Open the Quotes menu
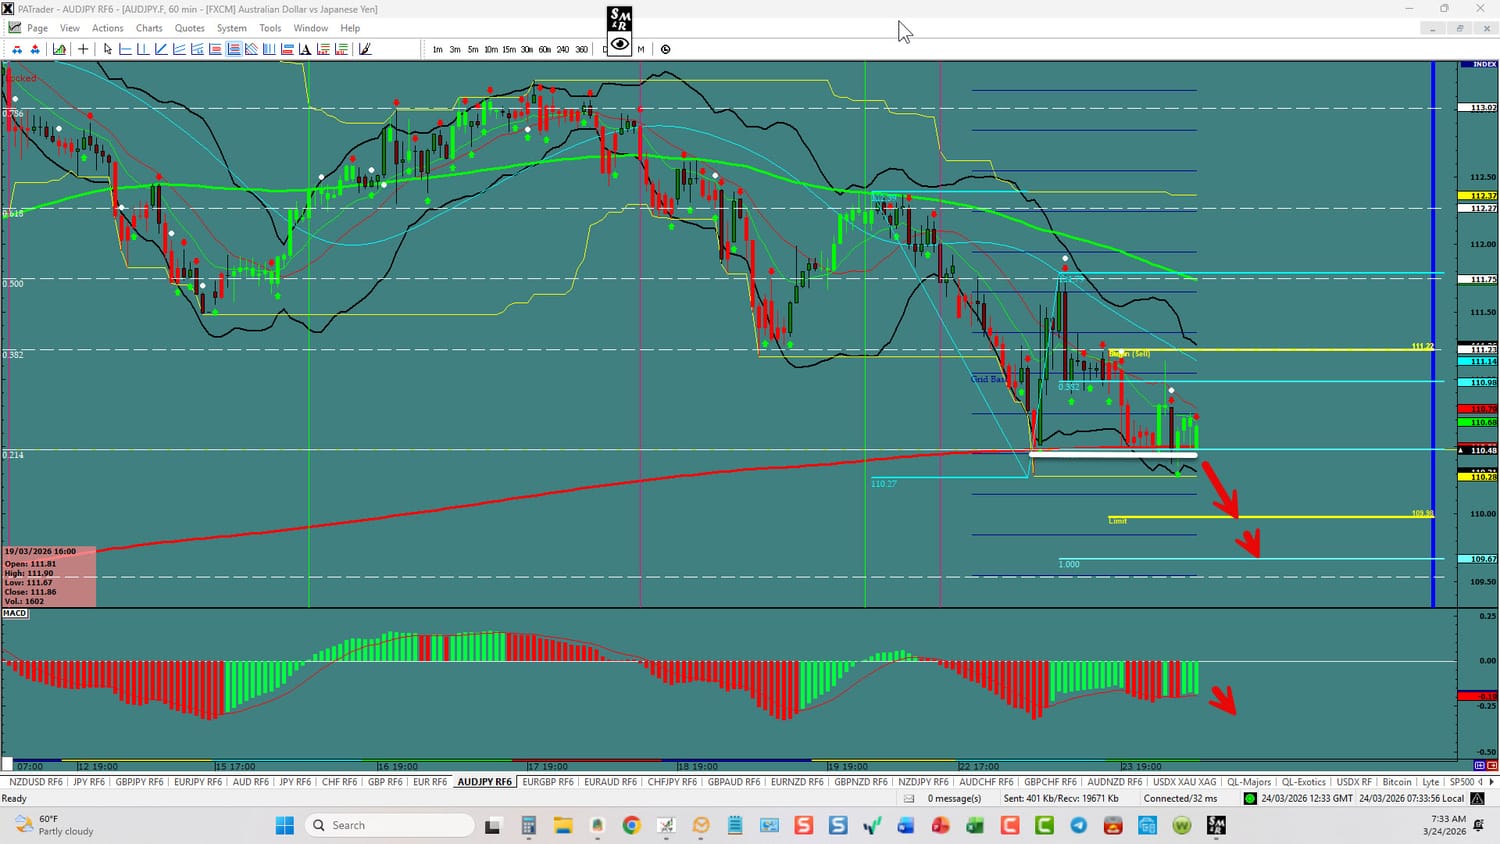1500x844 pixels. point(189,28)
